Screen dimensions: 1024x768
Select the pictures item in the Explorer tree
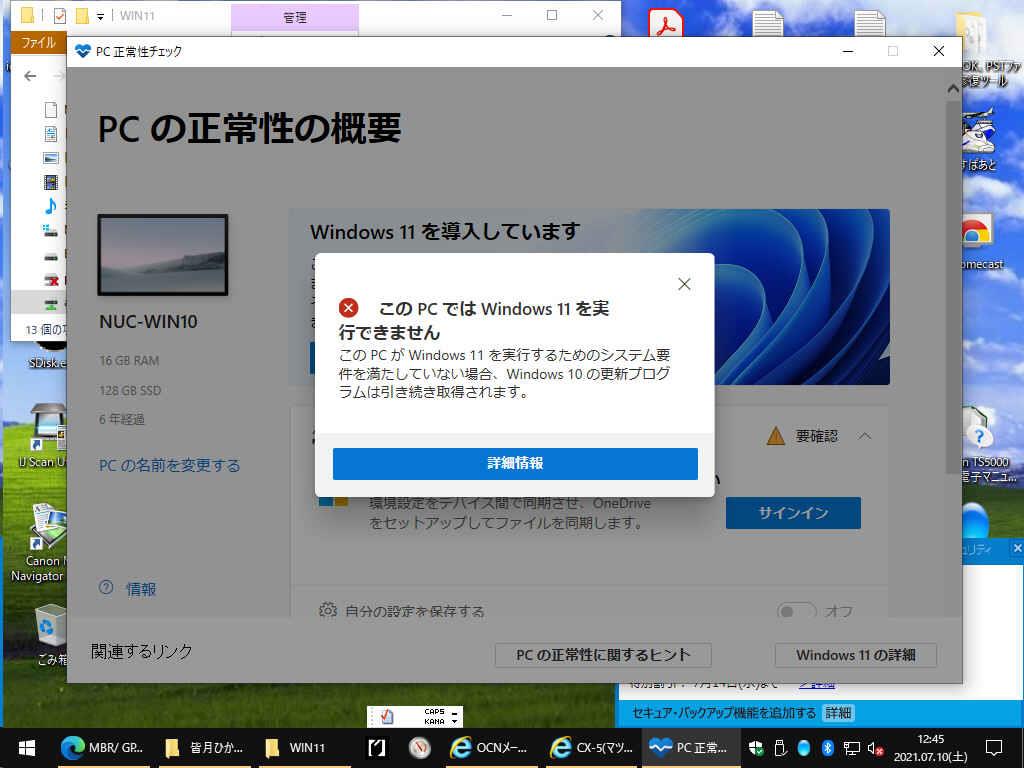(x=50, y=158)
